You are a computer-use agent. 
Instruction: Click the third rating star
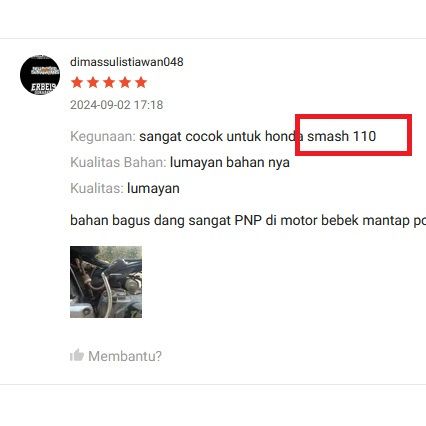(109, 82)
